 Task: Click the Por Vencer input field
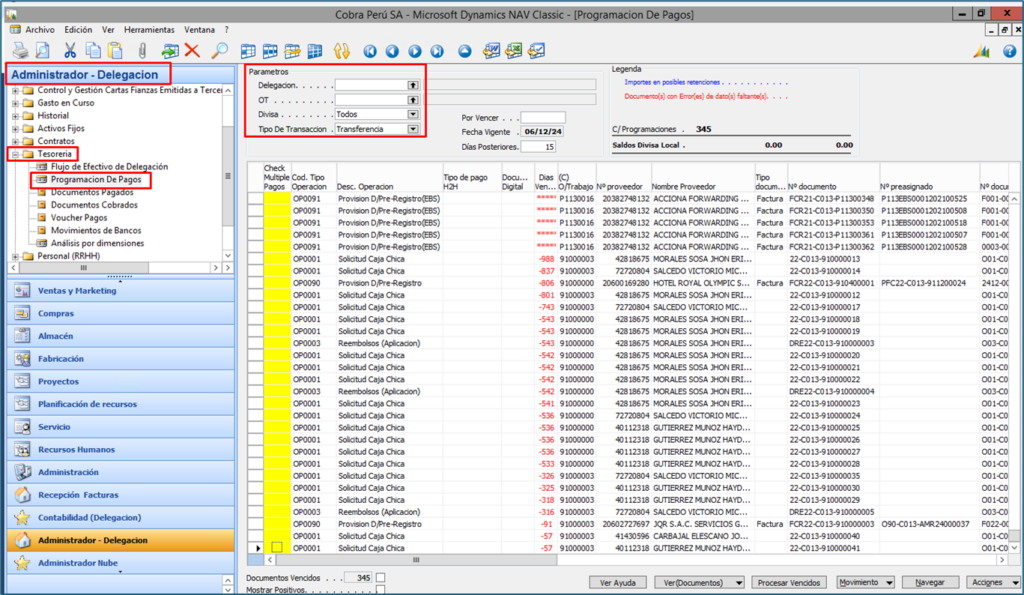click(543, 118)
